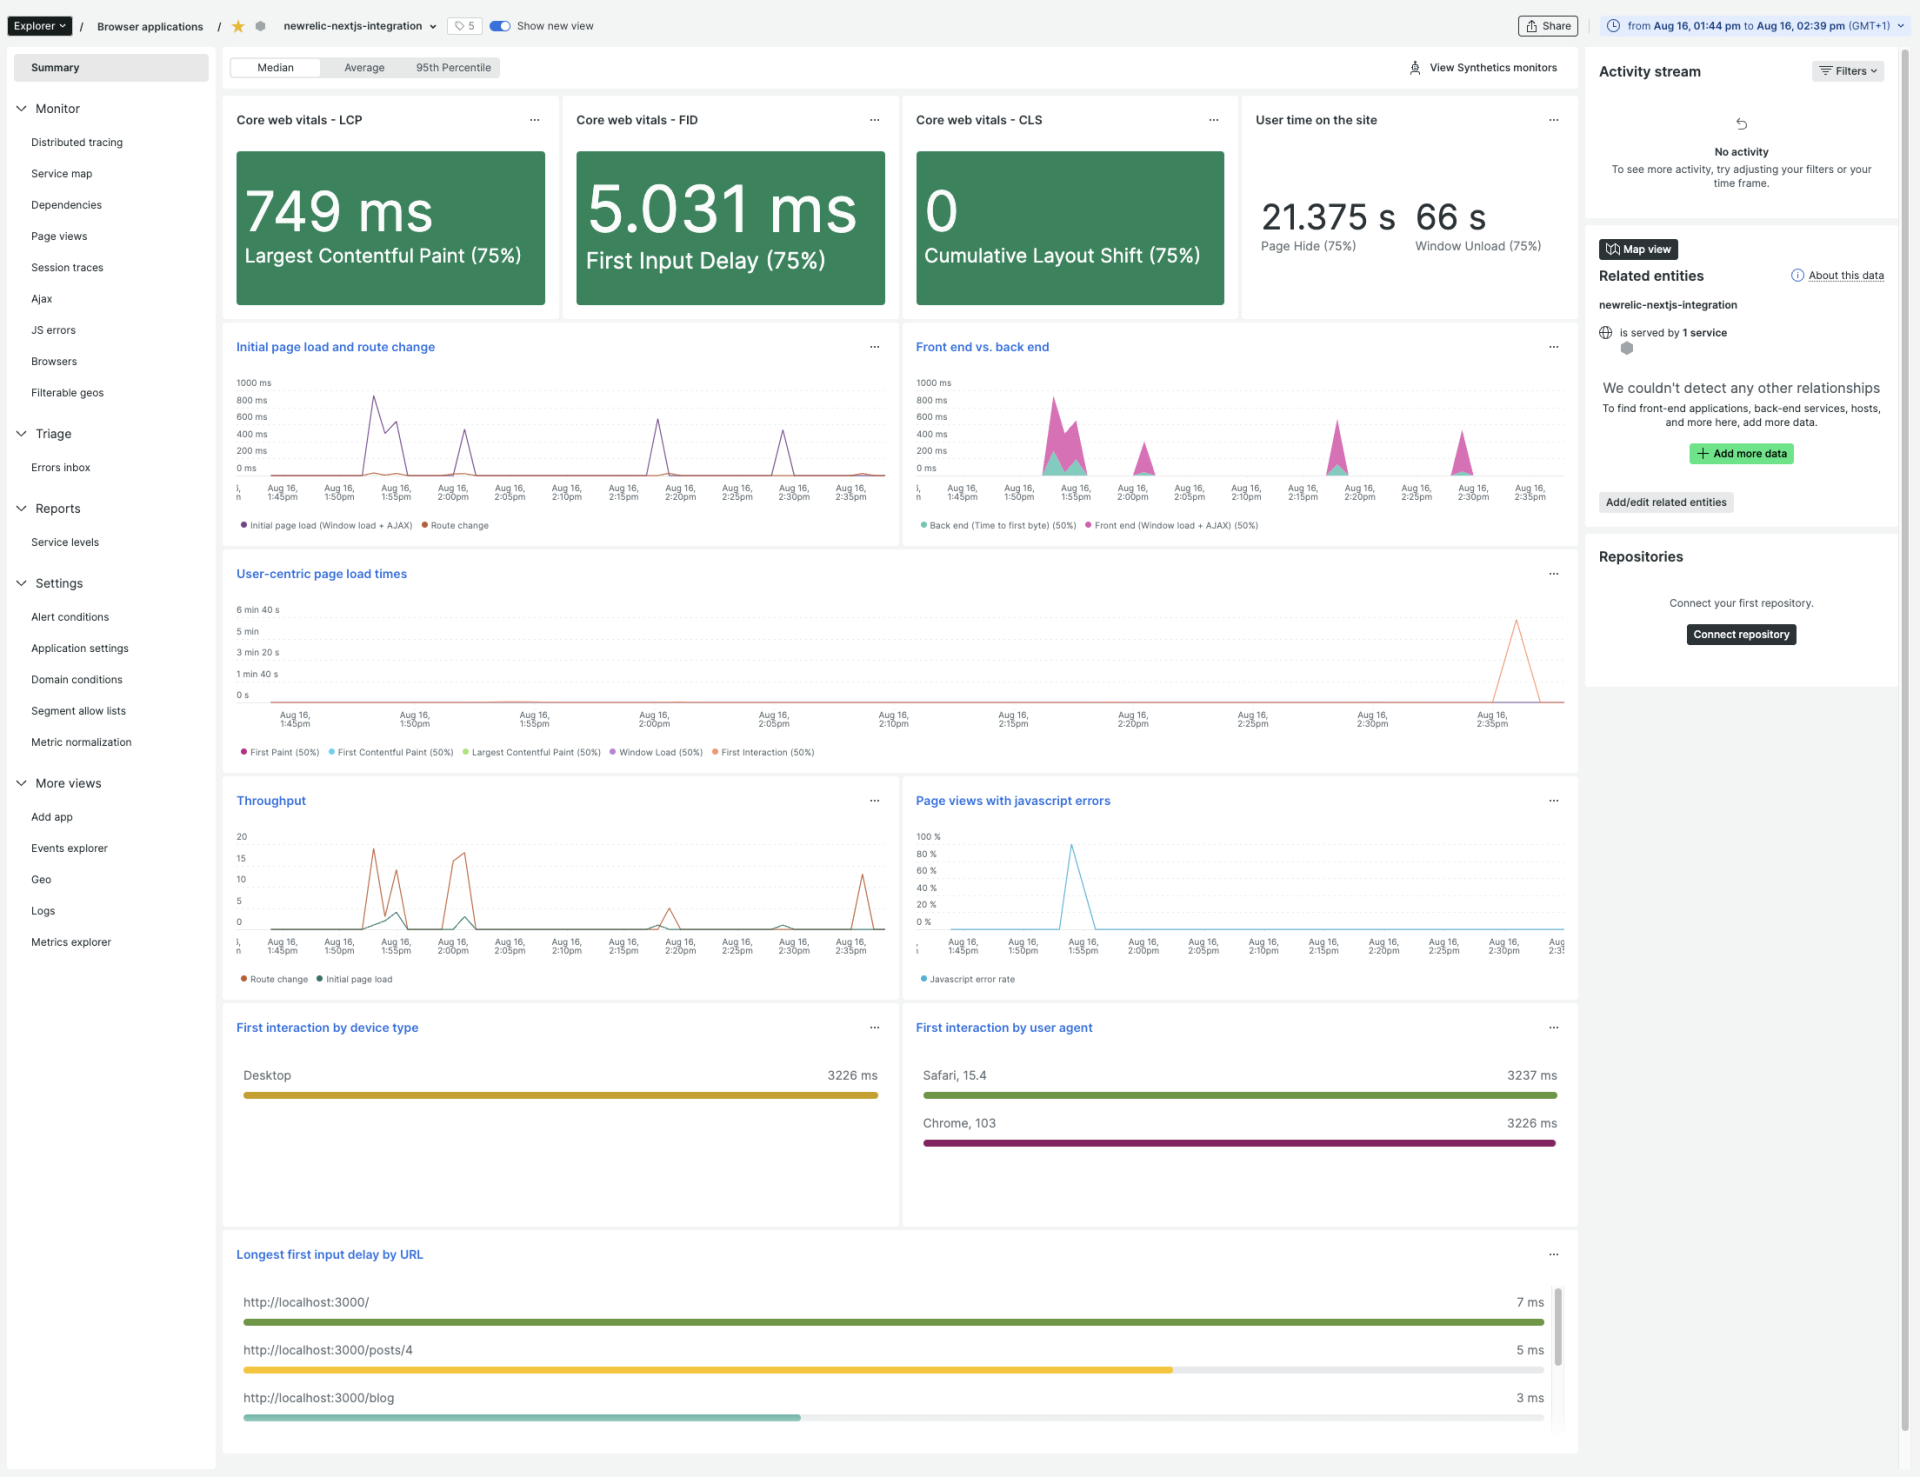Hide the Route change series in Throughput legend

(273, 979)
